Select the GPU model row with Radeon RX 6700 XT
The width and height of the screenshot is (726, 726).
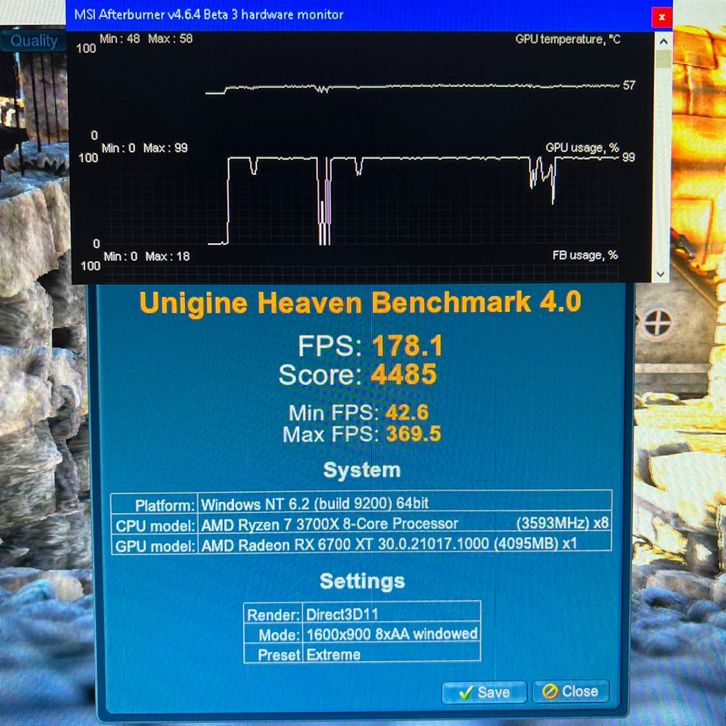tap(360, 544)
